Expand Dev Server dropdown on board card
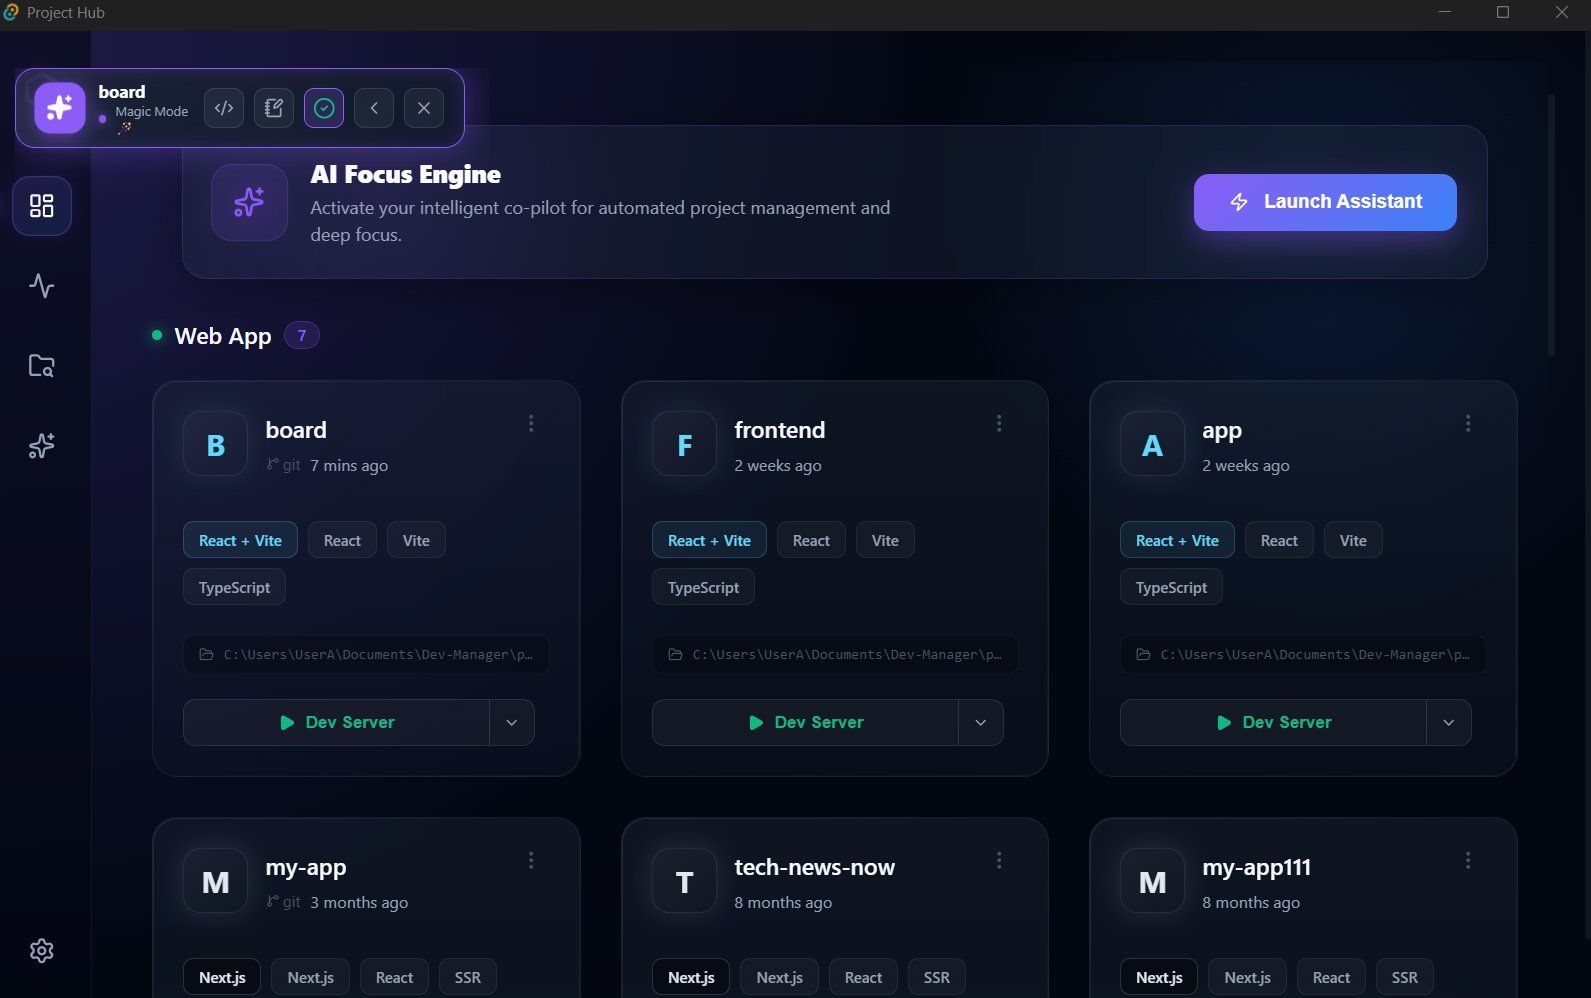 pos(512,722)
